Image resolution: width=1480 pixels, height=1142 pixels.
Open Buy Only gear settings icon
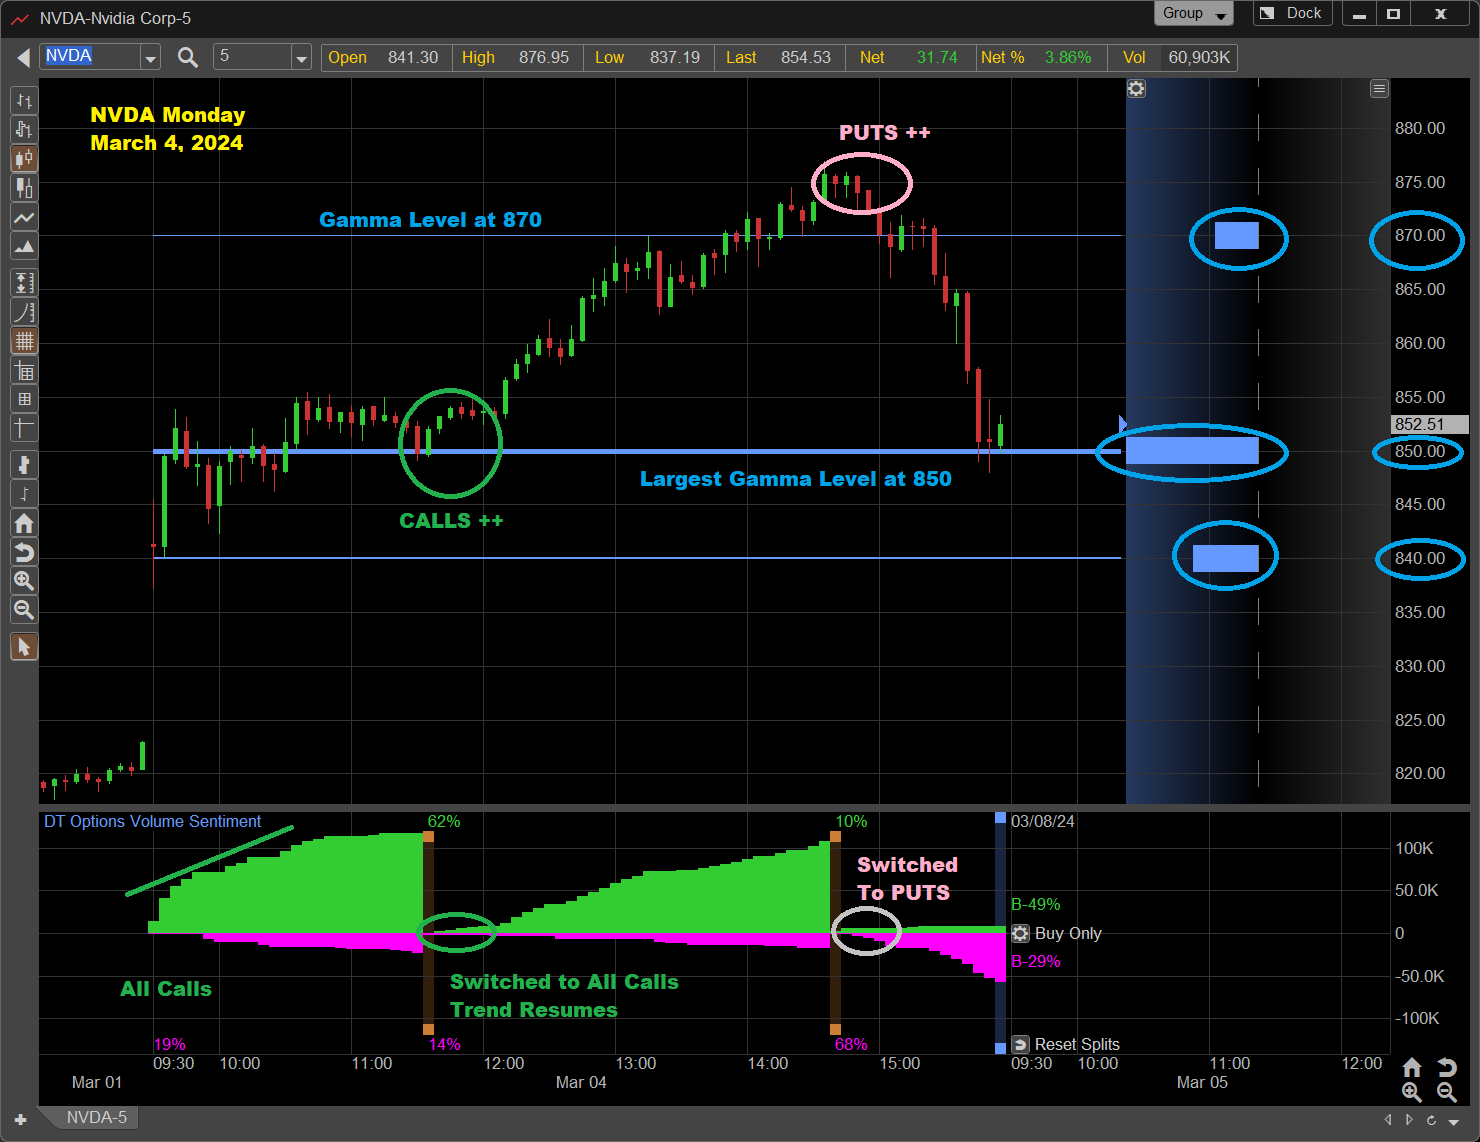pos(1020,933)
